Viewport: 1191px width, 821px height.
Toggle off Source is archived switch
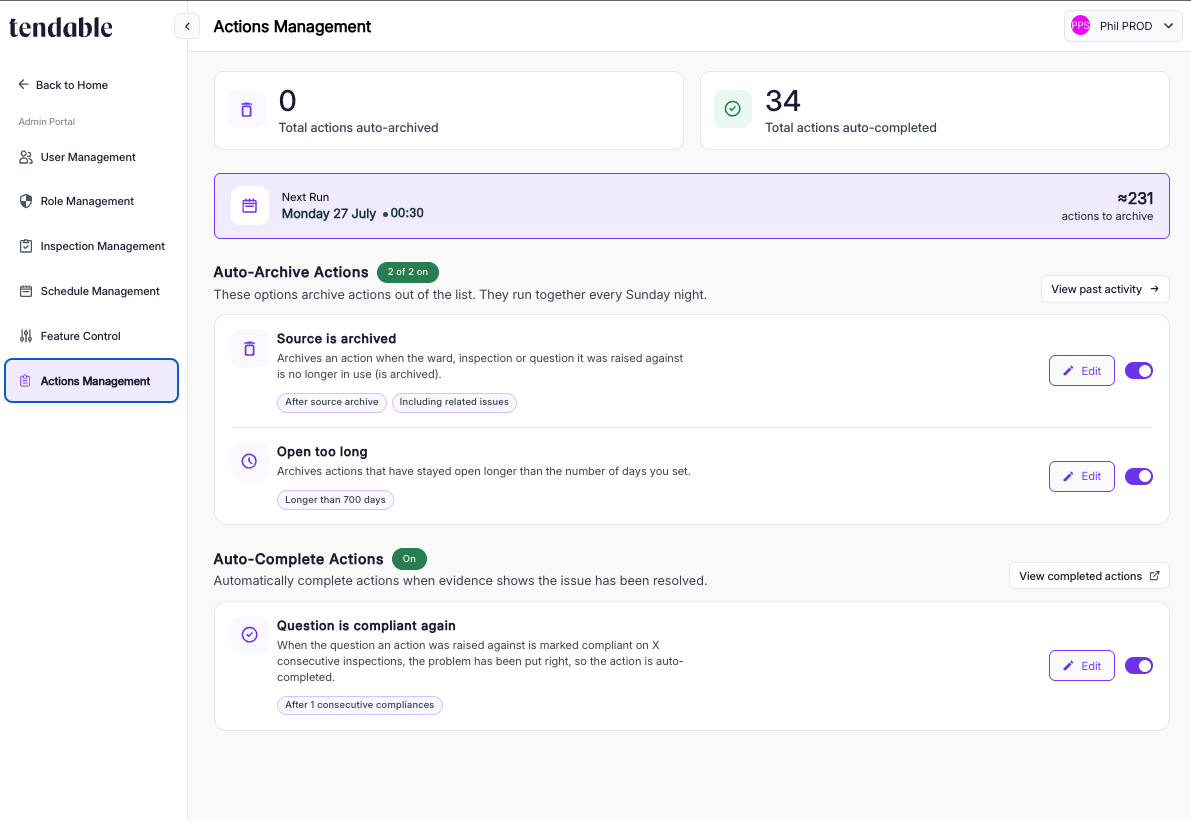(x=1139, y=371)
